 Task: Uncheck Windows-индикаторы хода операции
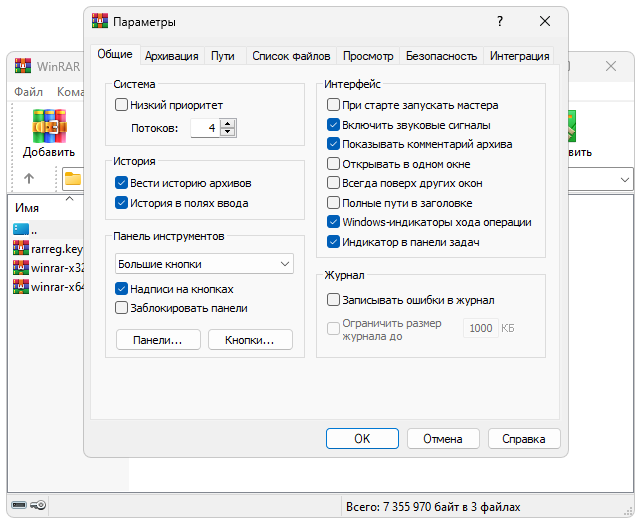333,222
